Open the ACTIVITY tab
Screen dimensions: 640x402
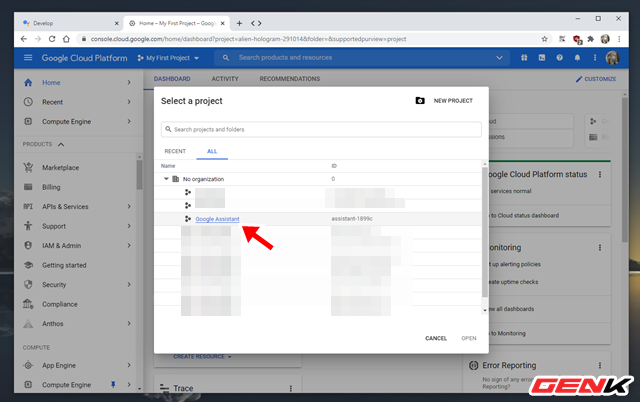tap(225, 79)
